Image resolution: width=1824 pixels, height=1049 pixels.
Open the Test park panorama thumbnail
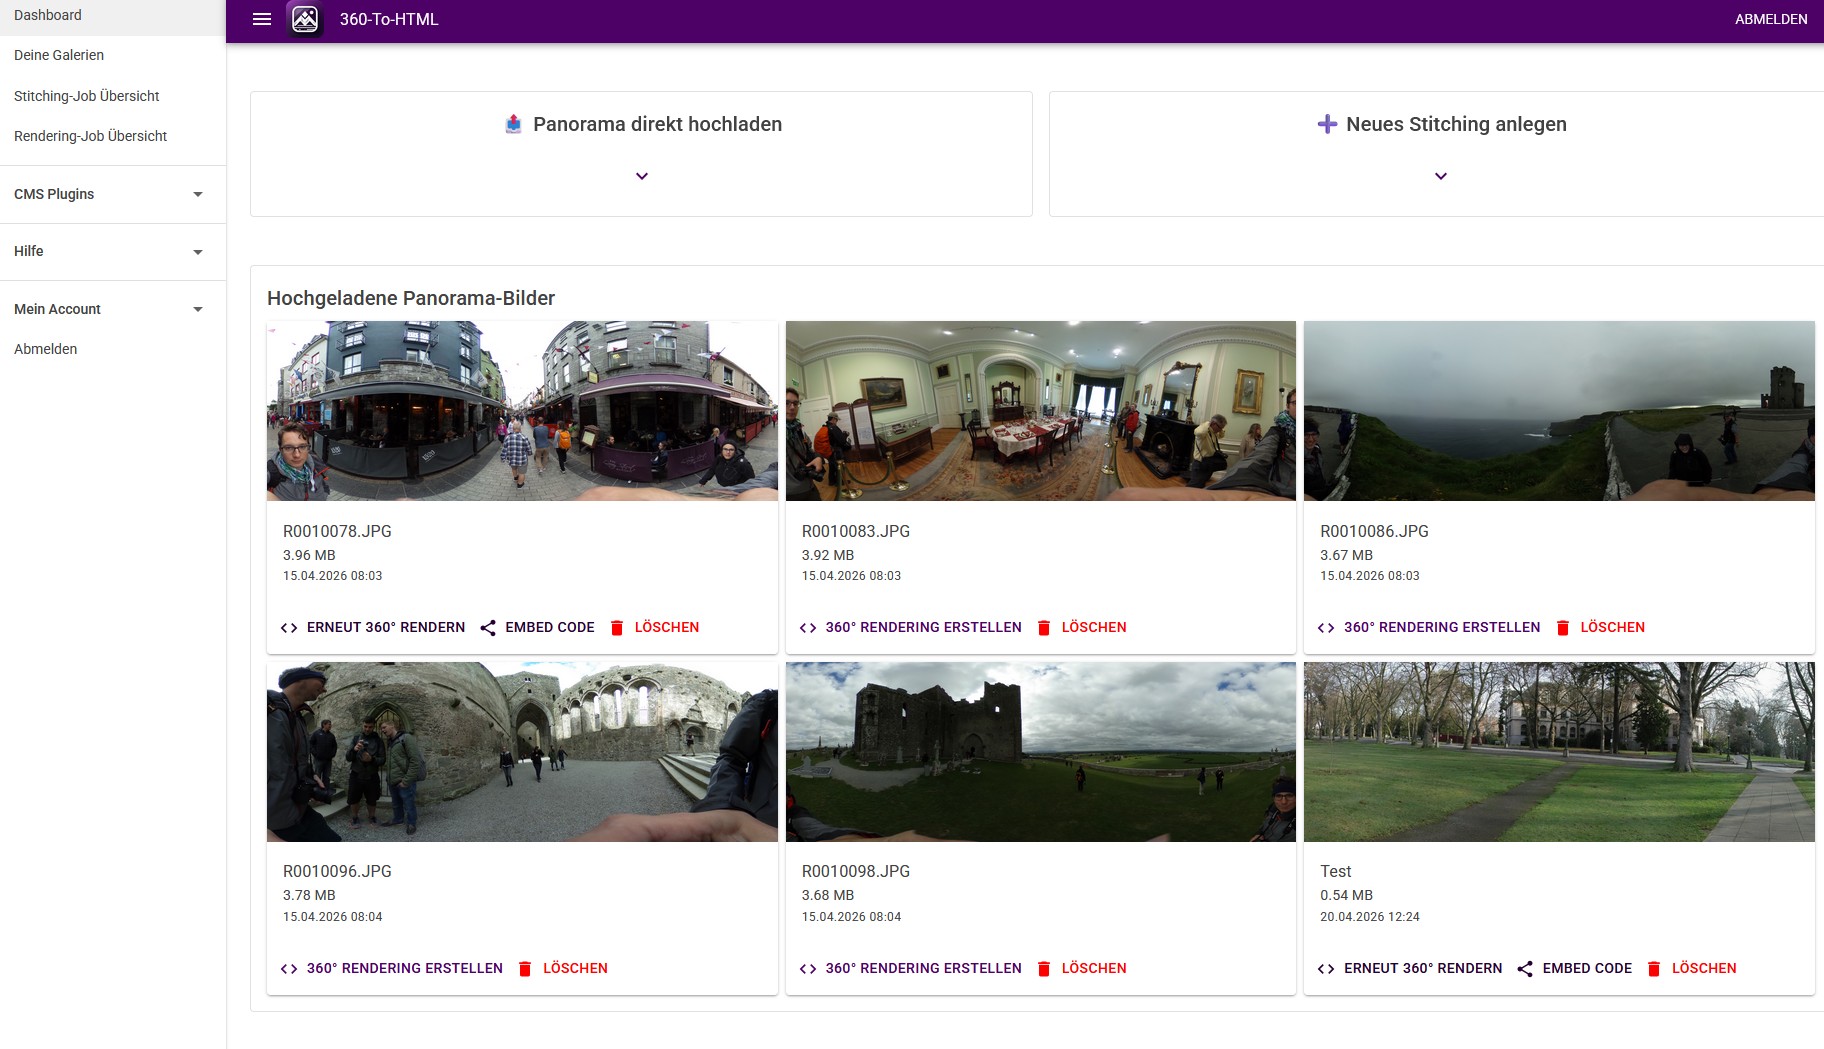pyautogui.click(x=1559, y=752)
